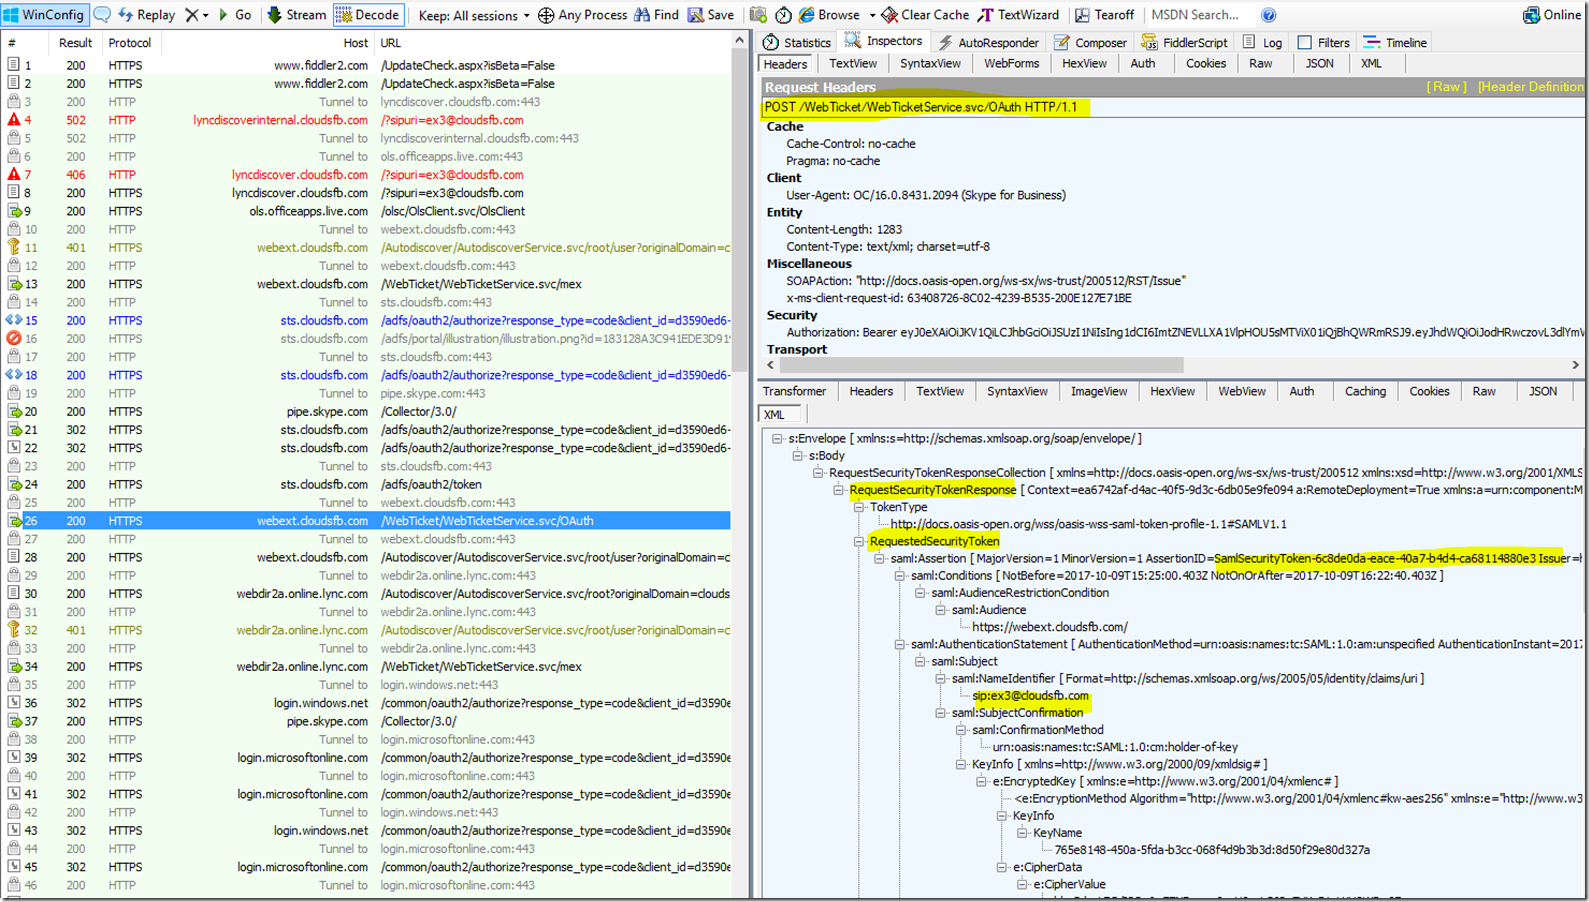Select https://webext.cloudsfb.com/ audience node

point(1049,627)
